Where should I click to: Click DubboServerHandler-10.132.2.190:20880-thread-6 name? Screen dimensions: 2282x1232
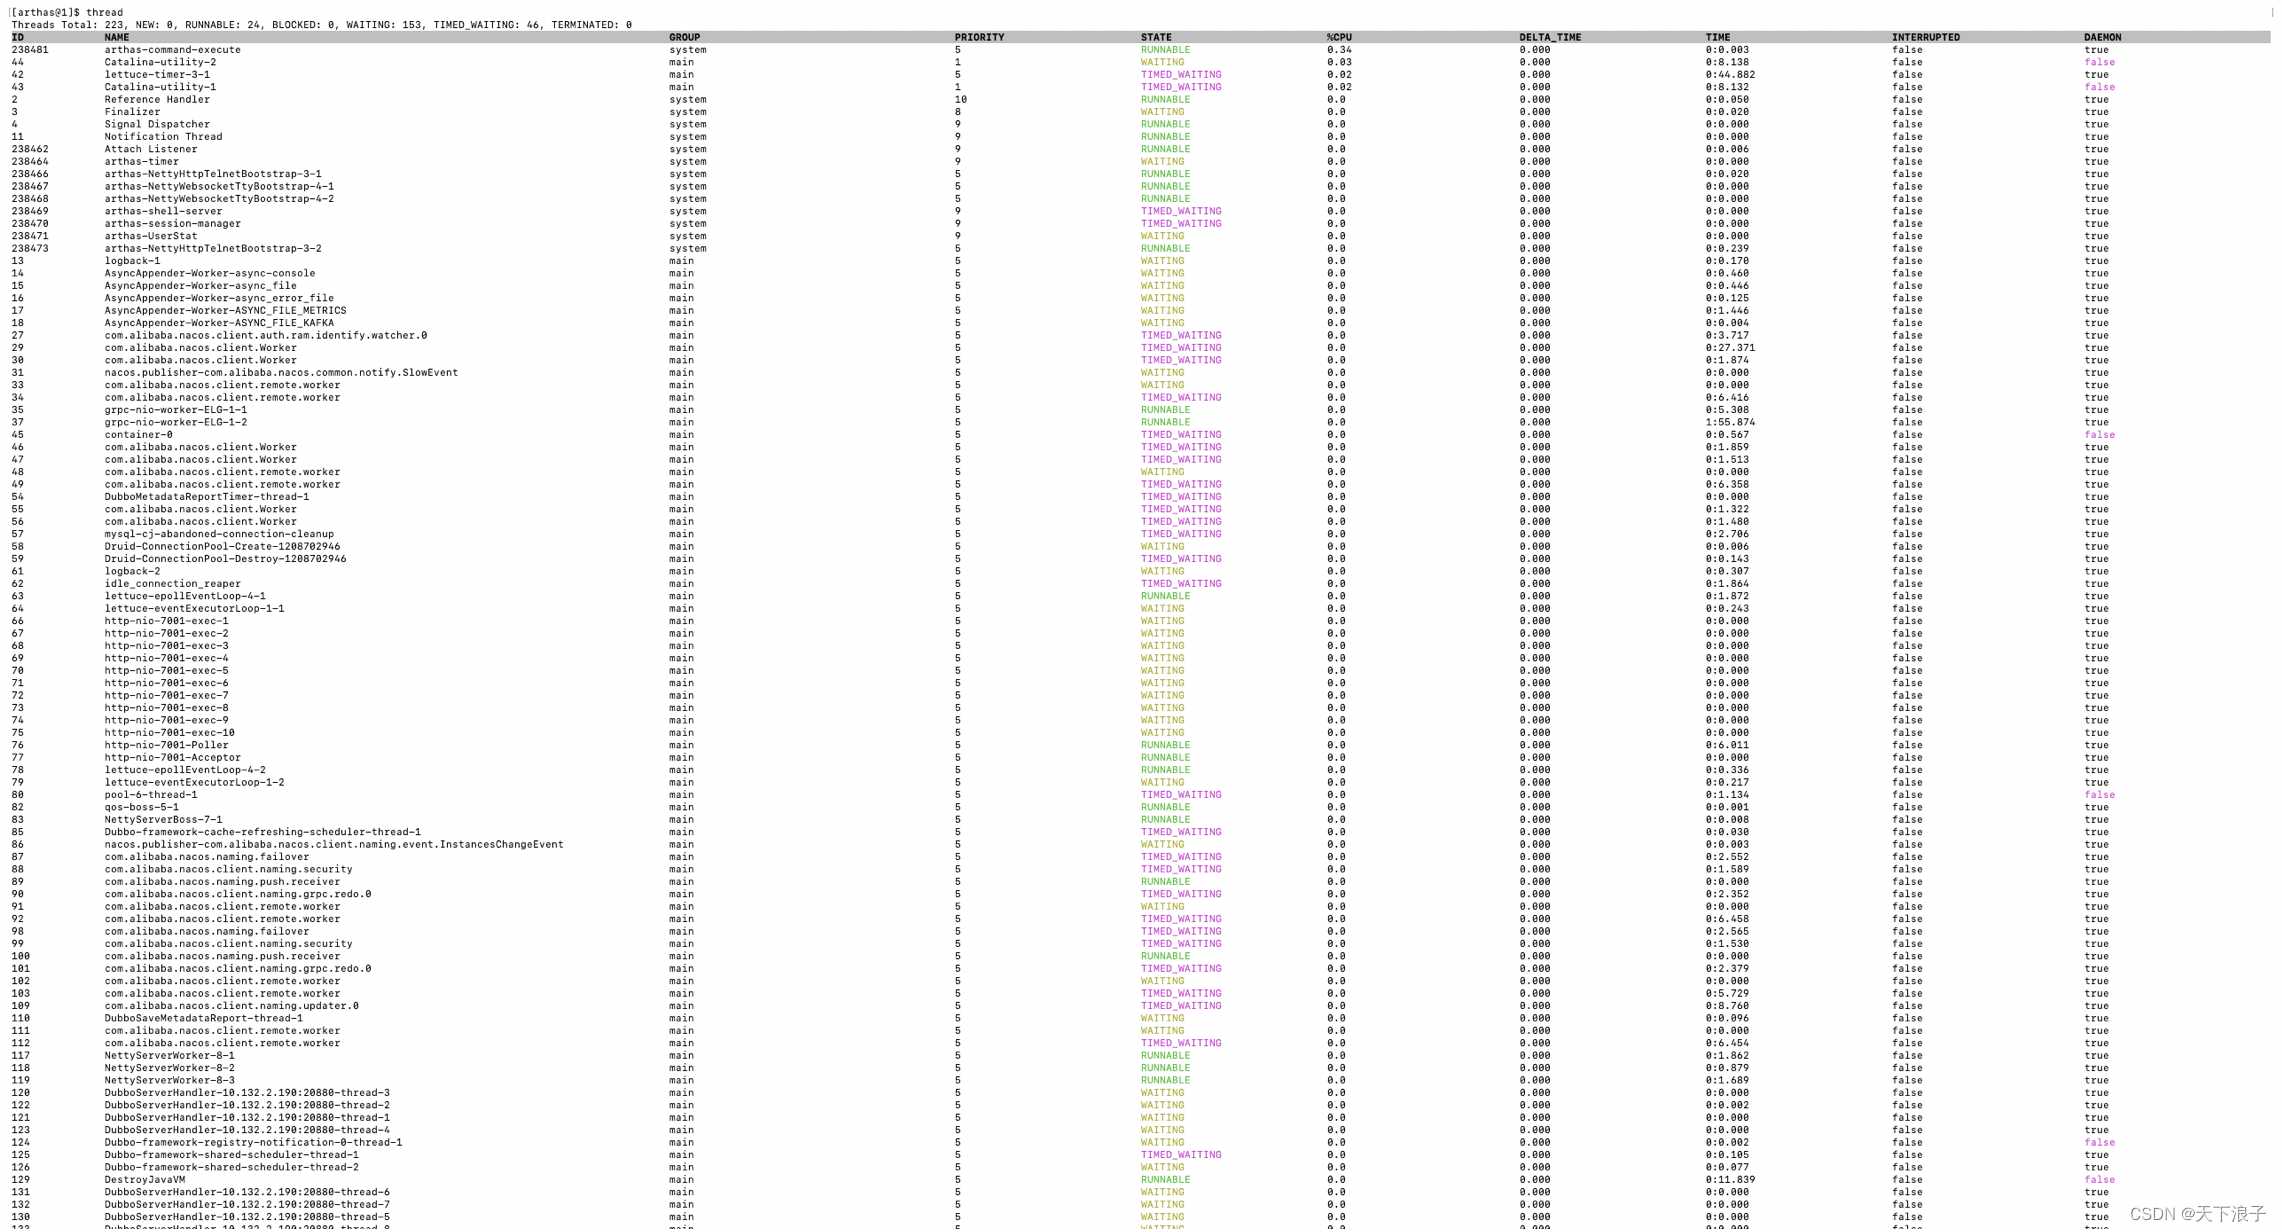(x=247, y=1192)
